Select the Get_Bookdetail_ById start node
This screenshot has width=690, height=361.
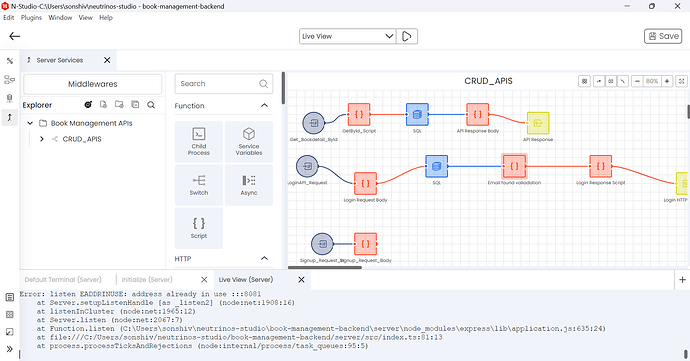click(x=314, y=123)
